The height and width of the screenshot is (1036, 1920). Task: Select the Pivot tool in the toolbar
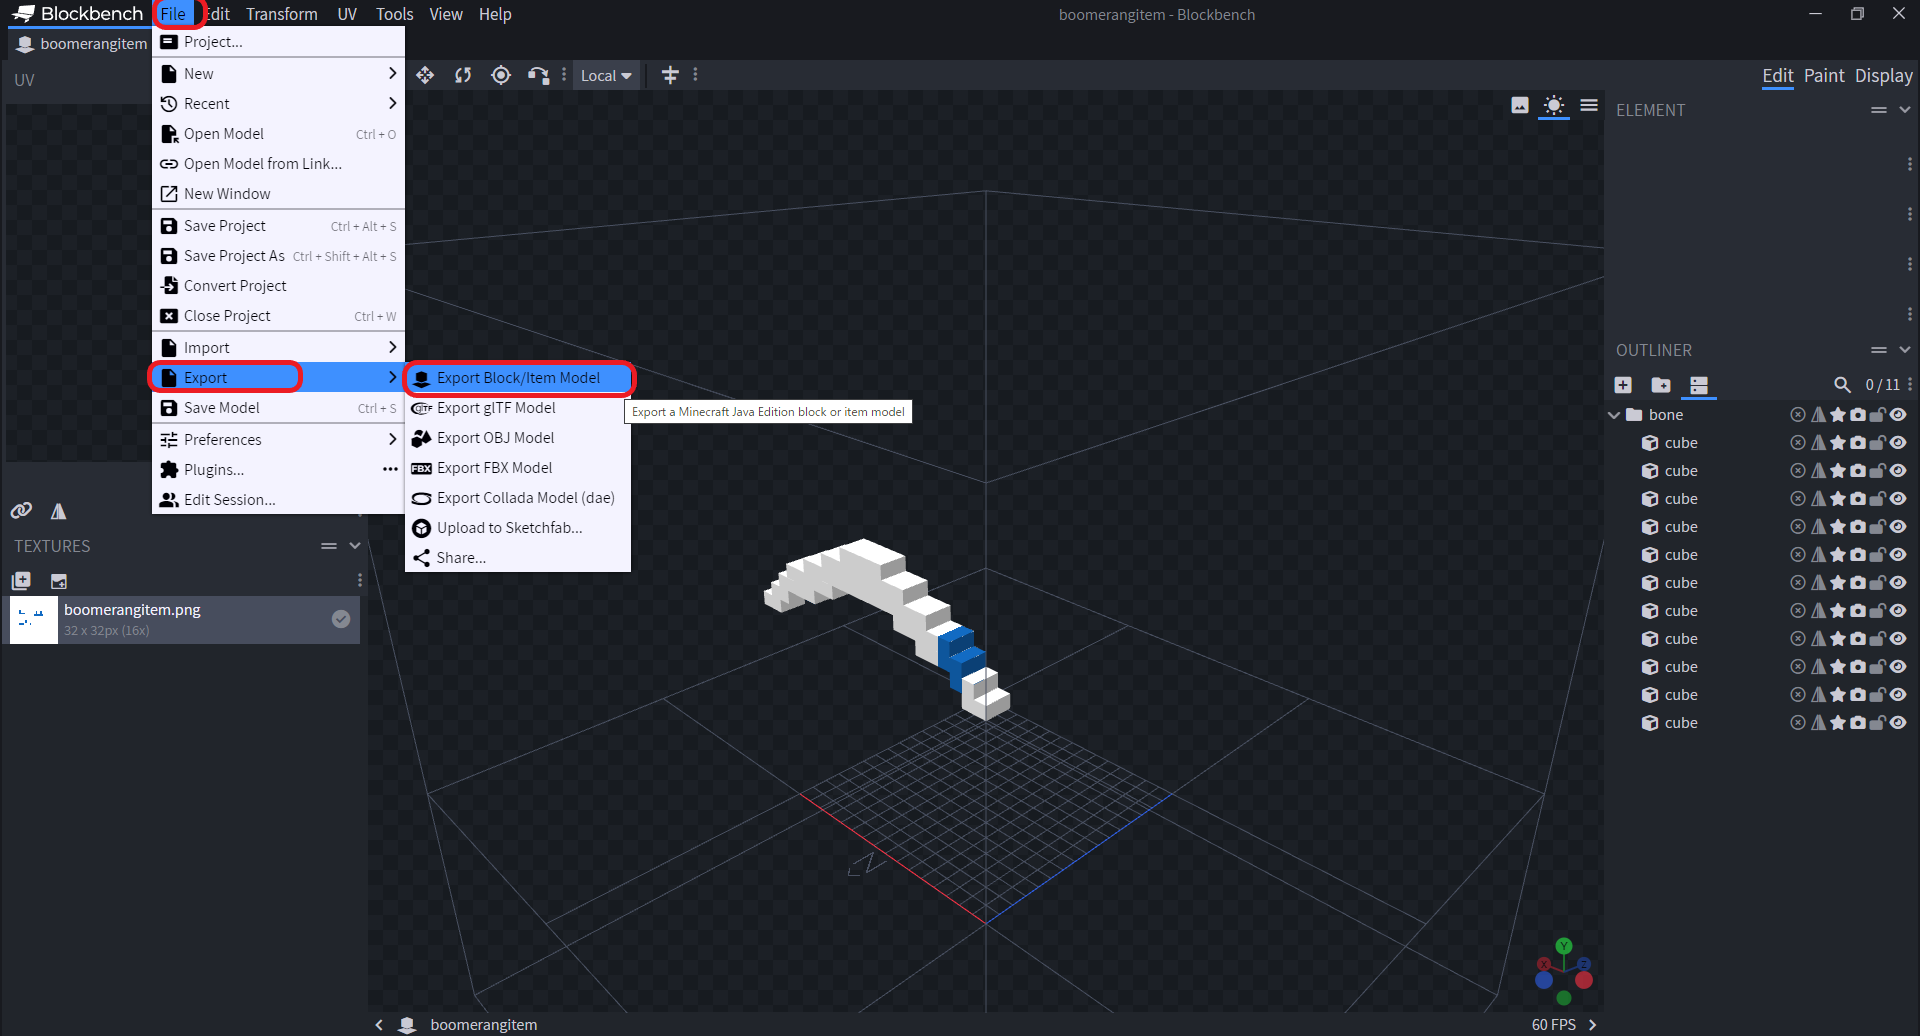pos(501,75)
